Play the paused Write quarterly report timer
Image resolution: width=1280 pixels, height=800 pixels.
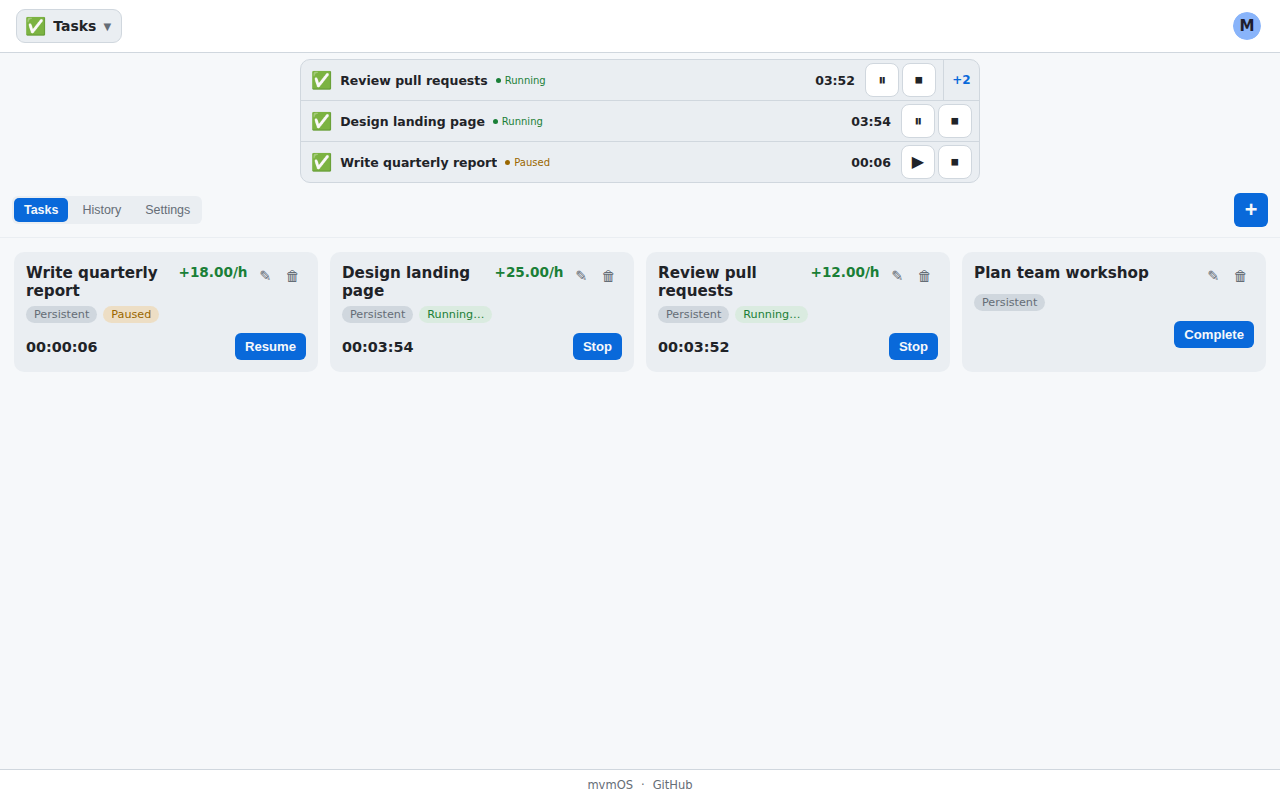click(918, 162)
